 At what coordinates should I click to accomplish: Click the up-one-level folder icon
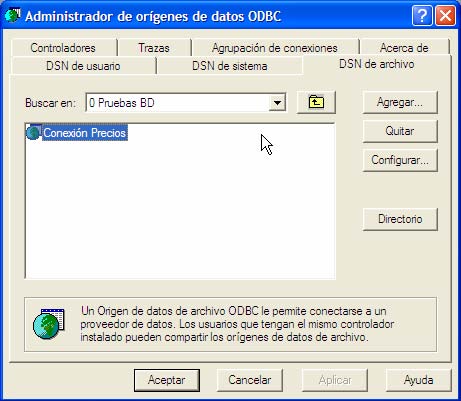coord(316,102)
